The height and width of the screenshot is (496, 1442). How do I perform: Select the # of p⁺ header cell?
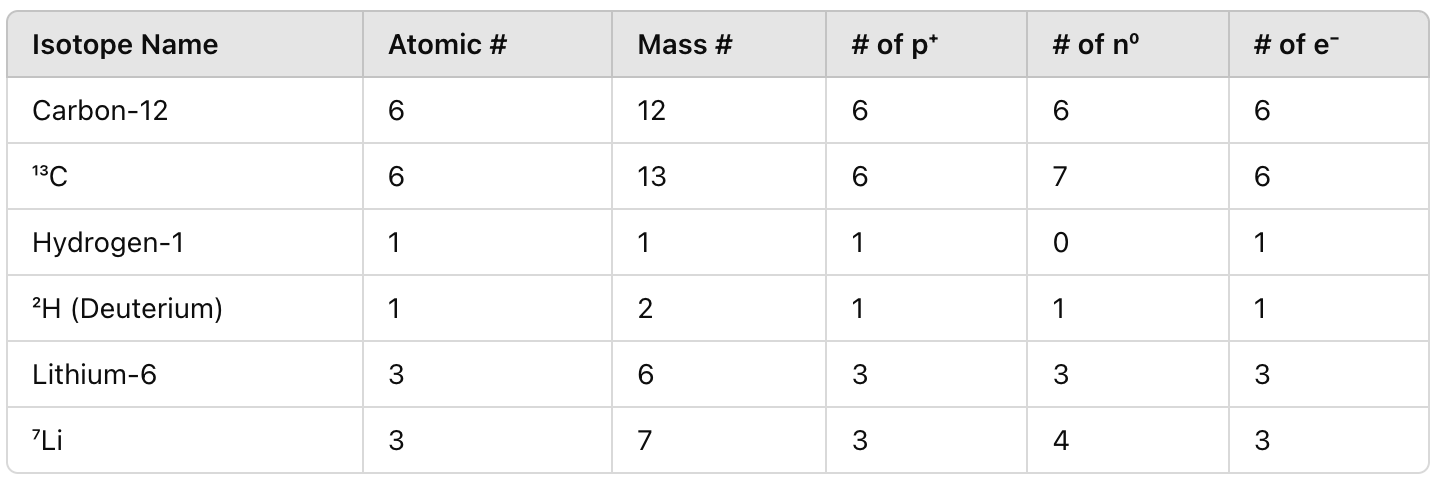[x=926, y=44]
